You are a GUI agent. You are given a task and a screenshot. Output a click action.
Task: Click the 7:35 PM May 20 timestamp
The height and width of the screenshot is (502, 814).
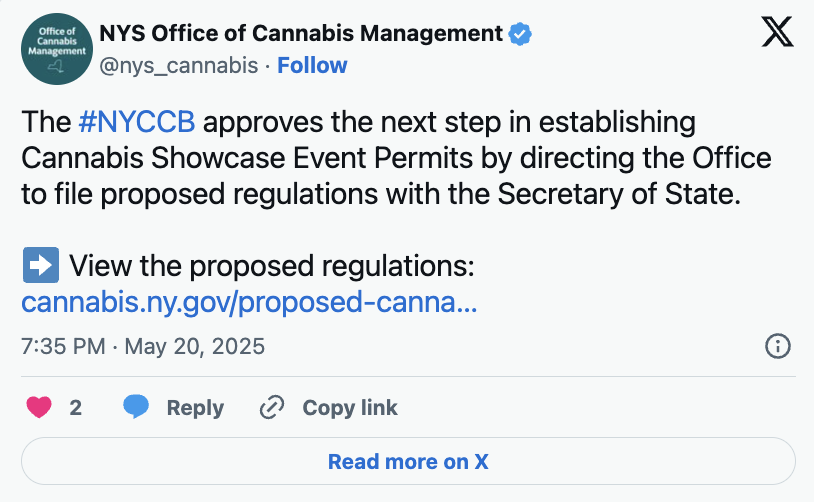(x=143, y=347)
